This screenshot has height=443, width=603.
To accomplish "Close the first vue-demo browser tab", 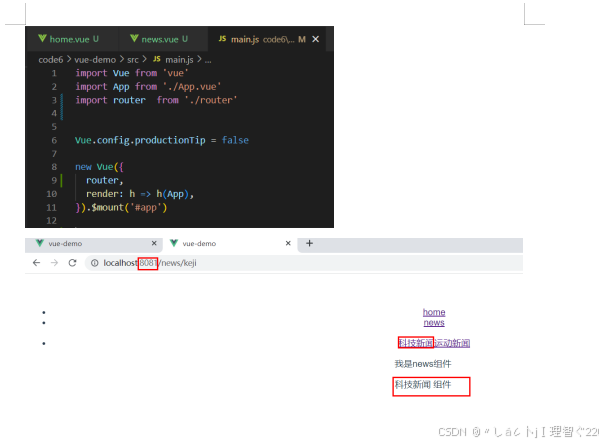I will coord(154,243).
